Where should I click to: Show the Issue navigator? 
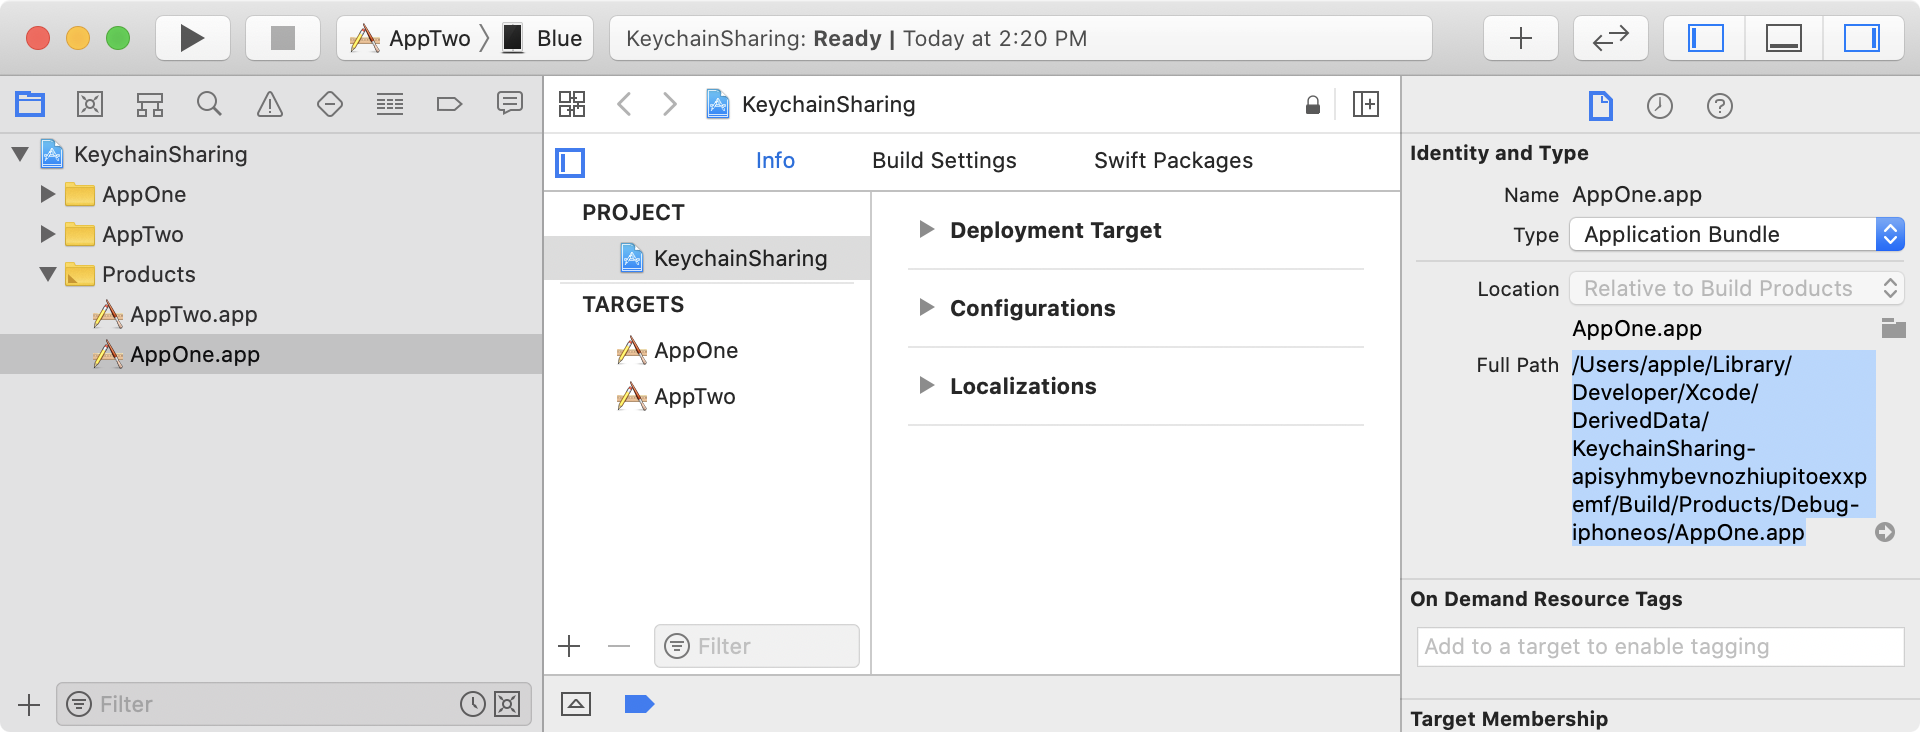tap(270, 104)
